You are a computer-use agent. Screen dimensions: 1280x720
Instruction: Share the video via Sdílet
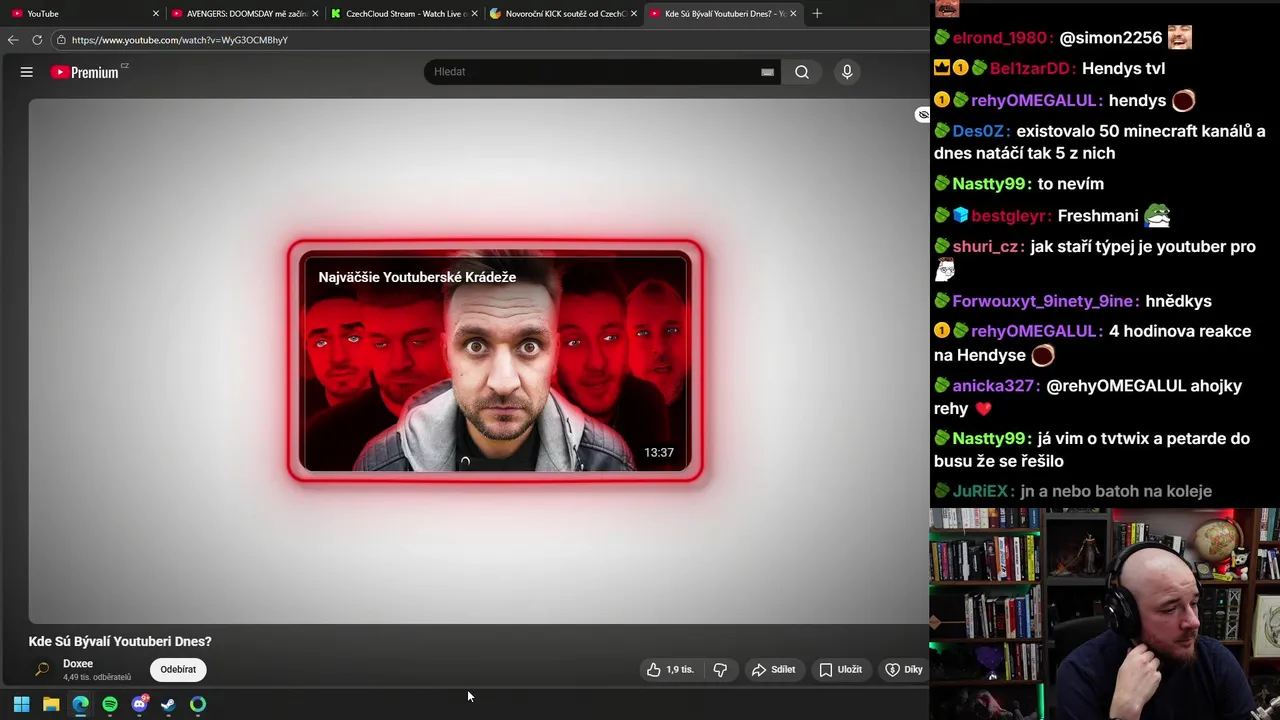[774, 670]
